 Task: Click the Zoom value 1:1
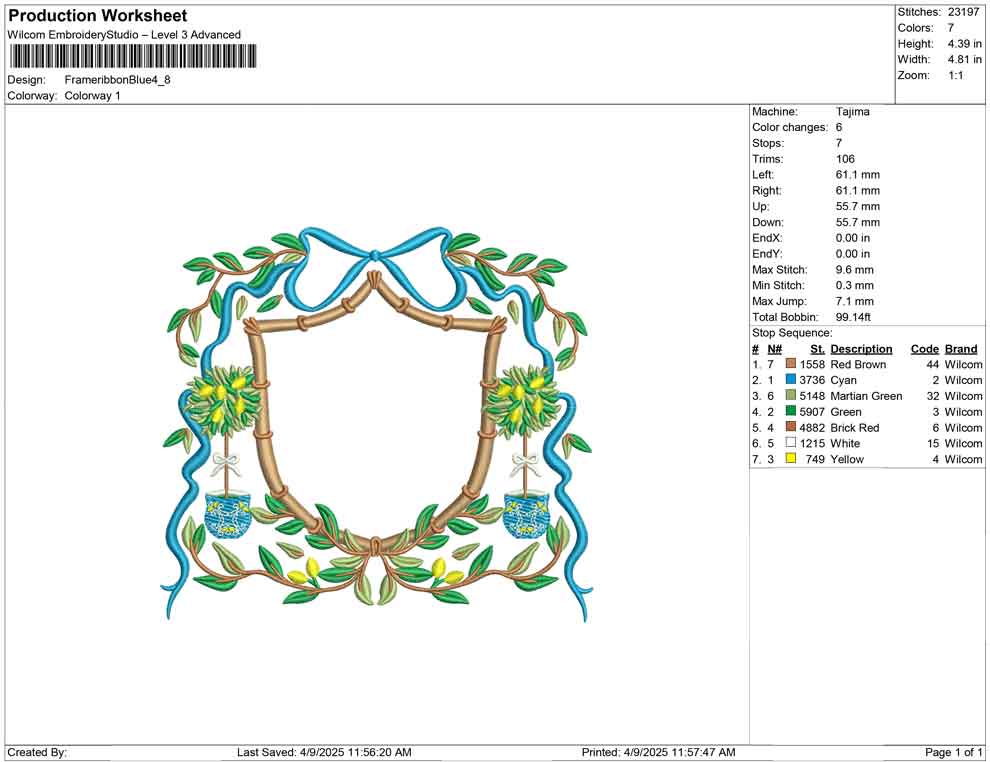pyautogui.click(x=955, y=75)
